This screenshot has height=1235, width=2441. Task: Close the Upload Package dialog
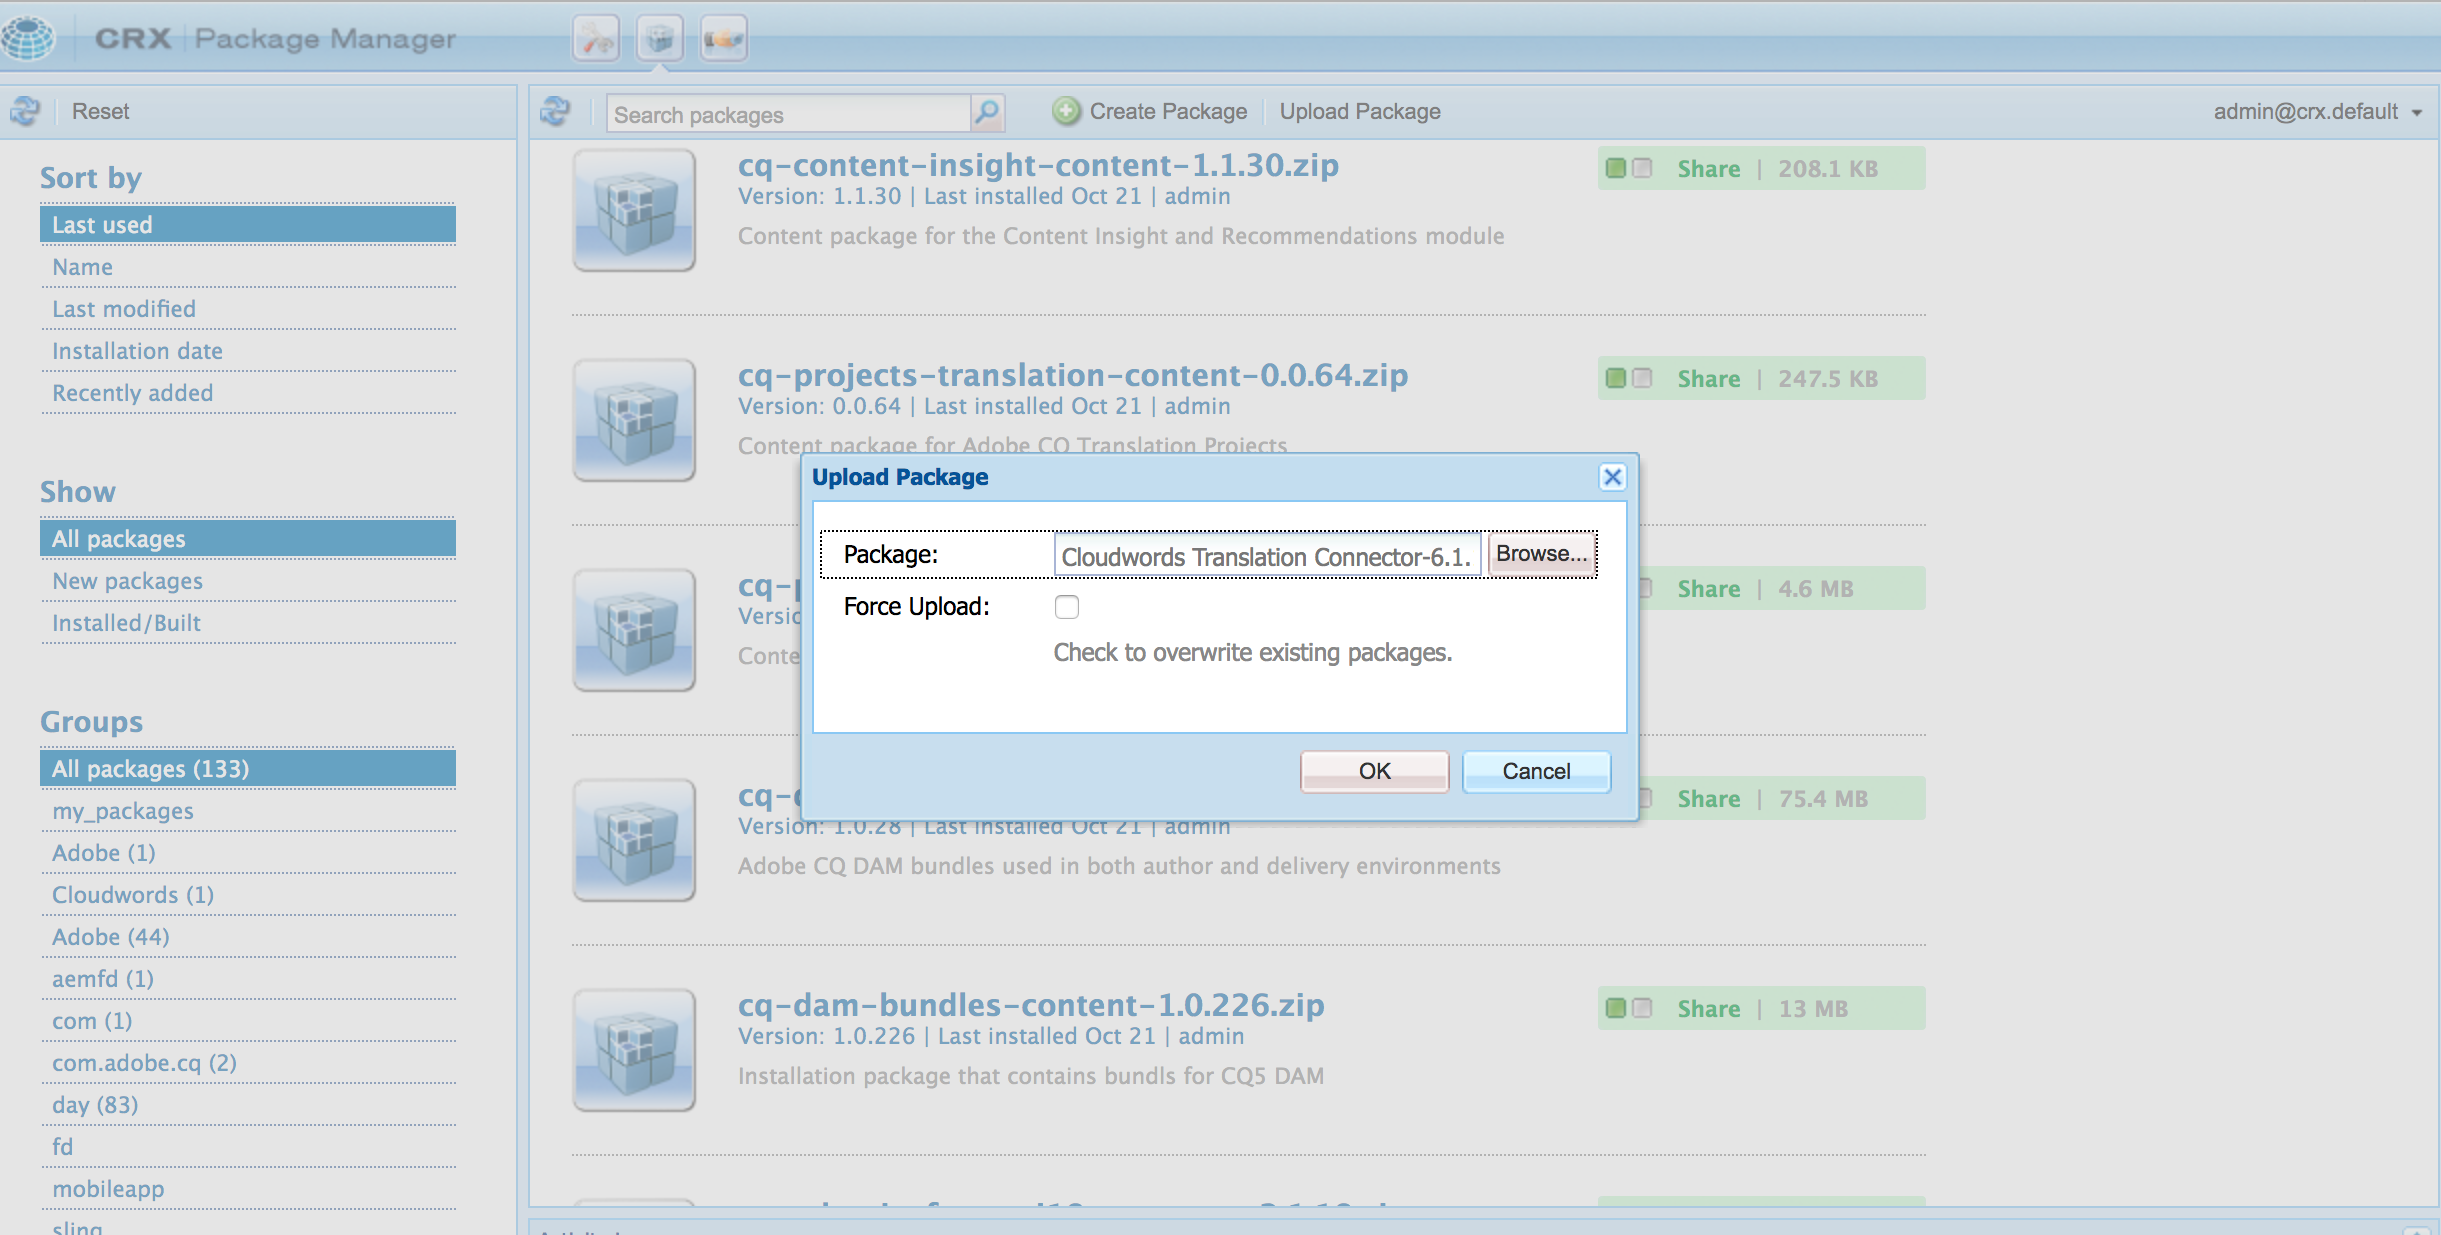click(x=1612, y=477)
